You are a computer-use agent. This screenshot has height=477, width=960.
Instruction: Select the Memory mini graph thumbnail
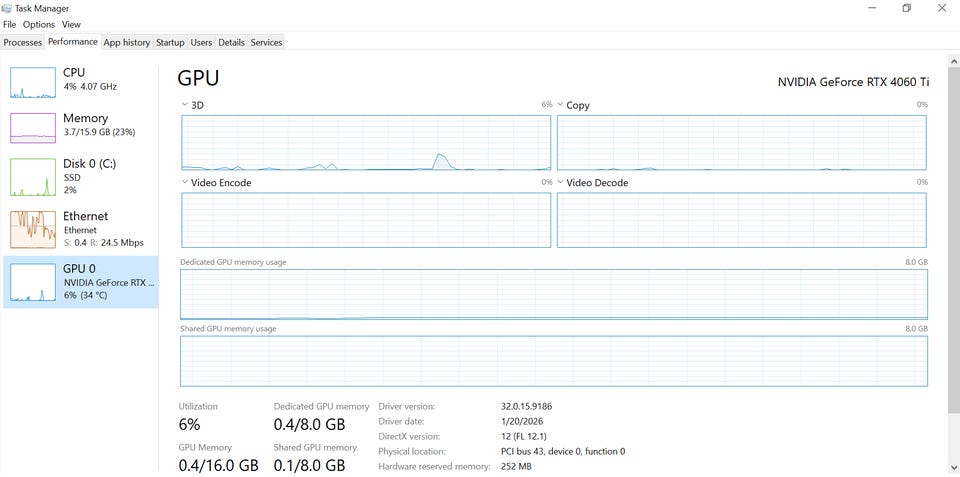[32, 128]
